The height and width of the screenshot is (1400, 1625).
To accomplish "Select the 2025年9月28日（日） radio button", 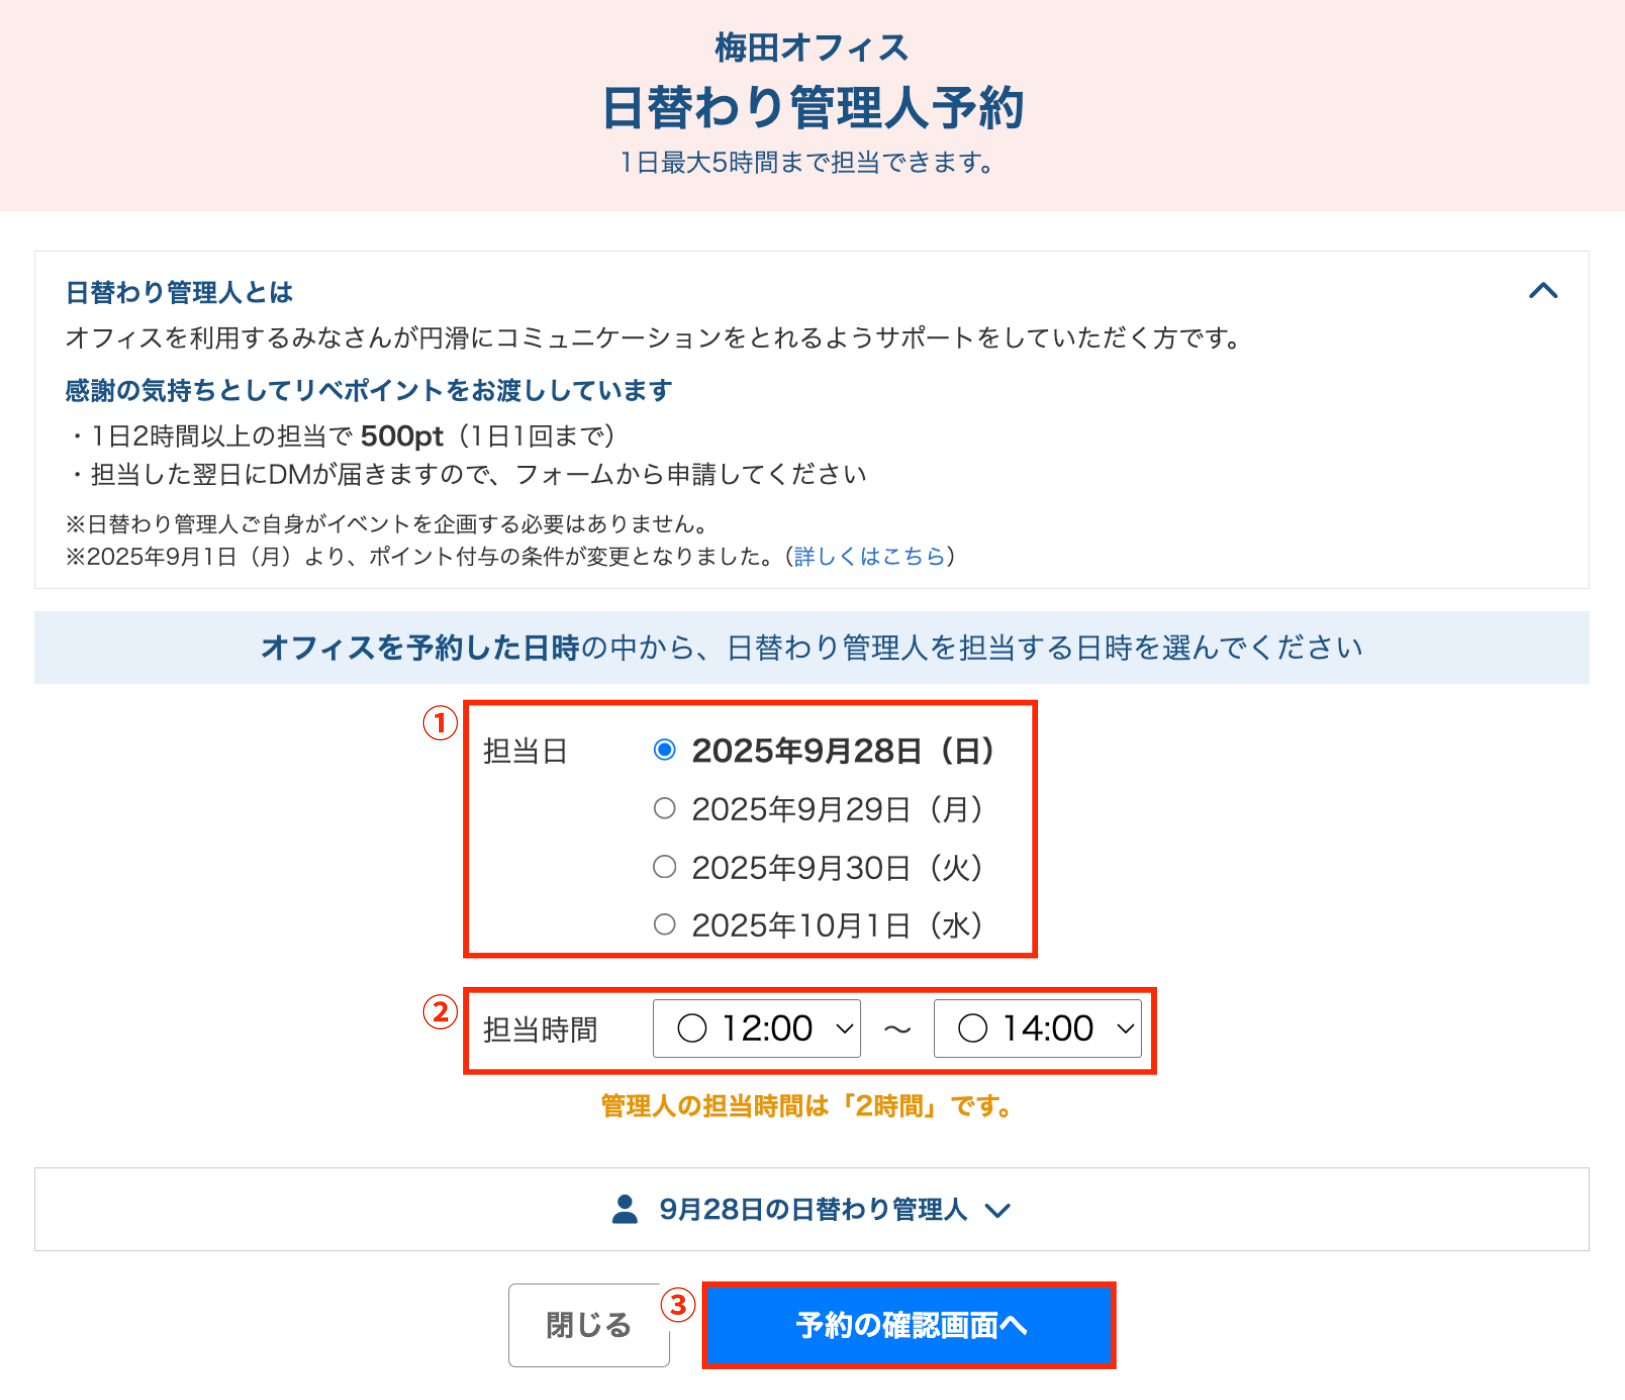I will (x=664, y=748).
